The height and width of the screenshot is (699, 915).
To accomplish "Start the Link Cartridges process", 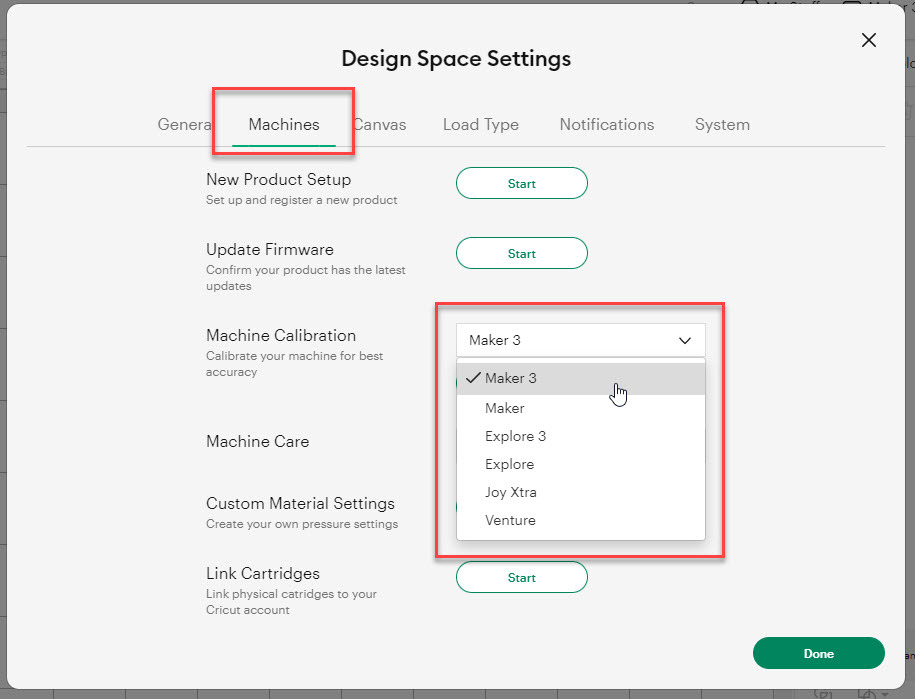I will pyautogui.click(x=521, y=577).
